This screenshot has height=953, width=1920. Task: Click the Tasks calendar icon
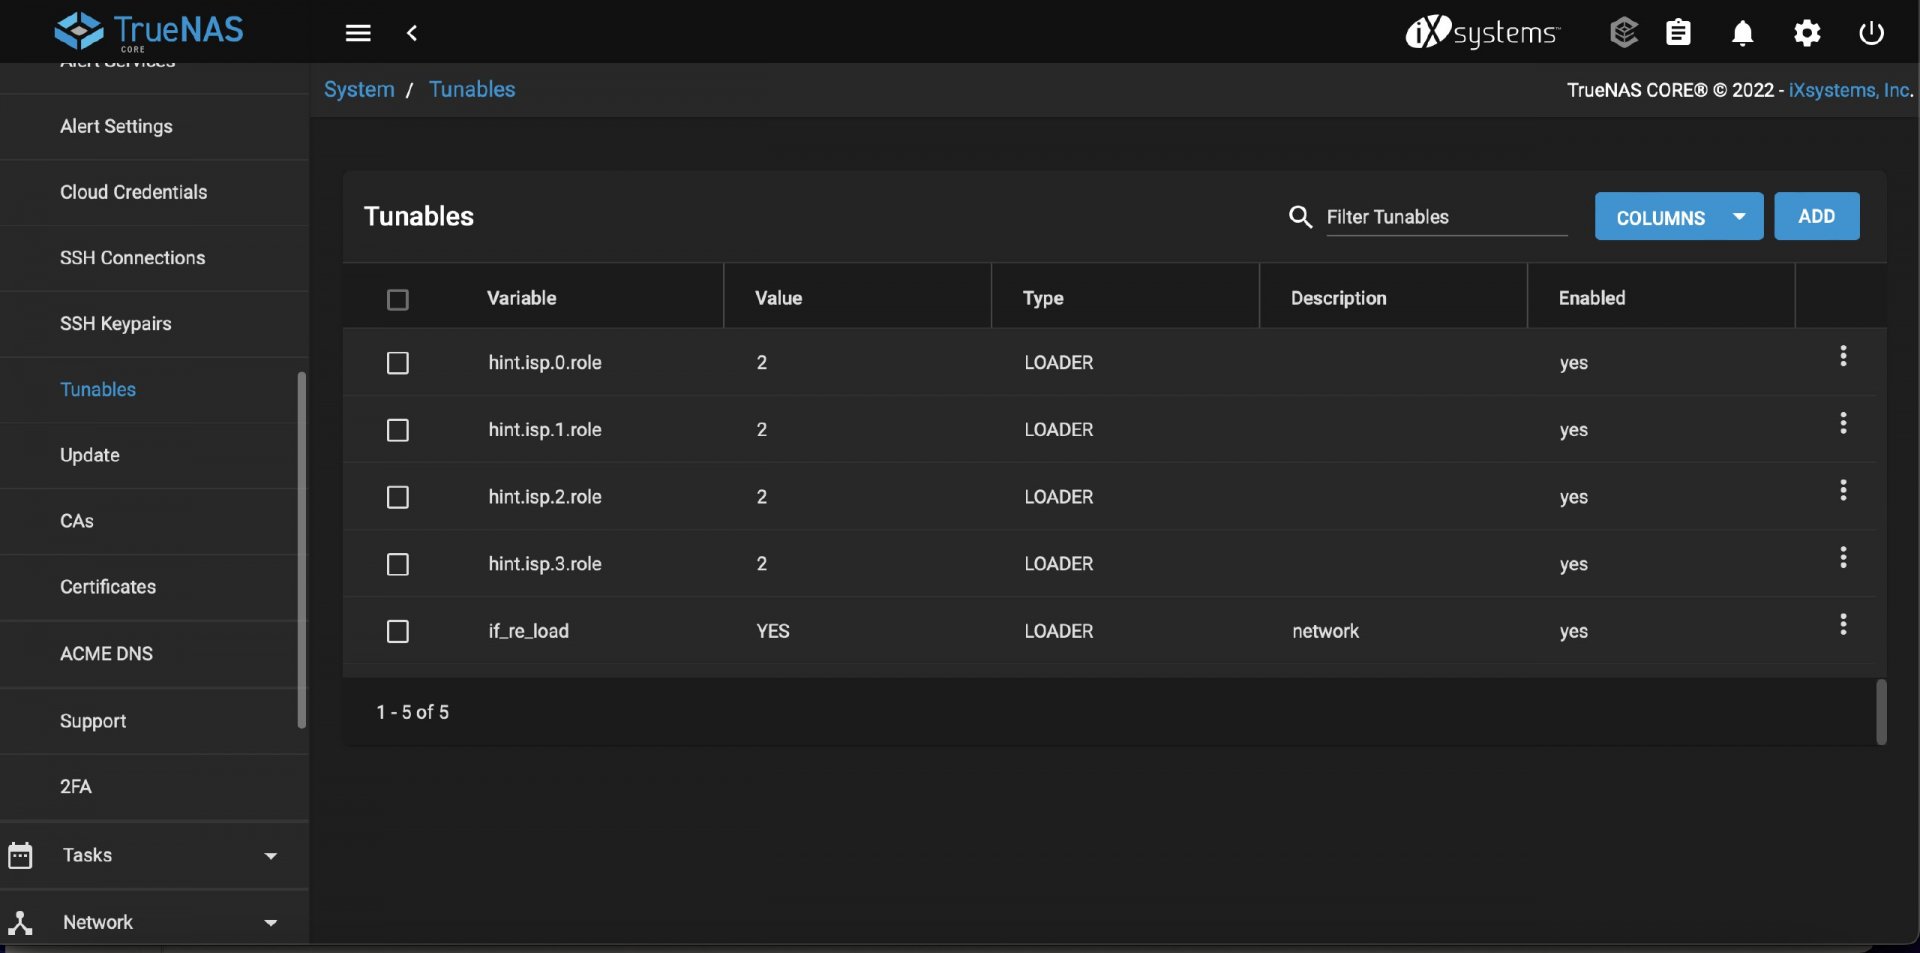20,855
